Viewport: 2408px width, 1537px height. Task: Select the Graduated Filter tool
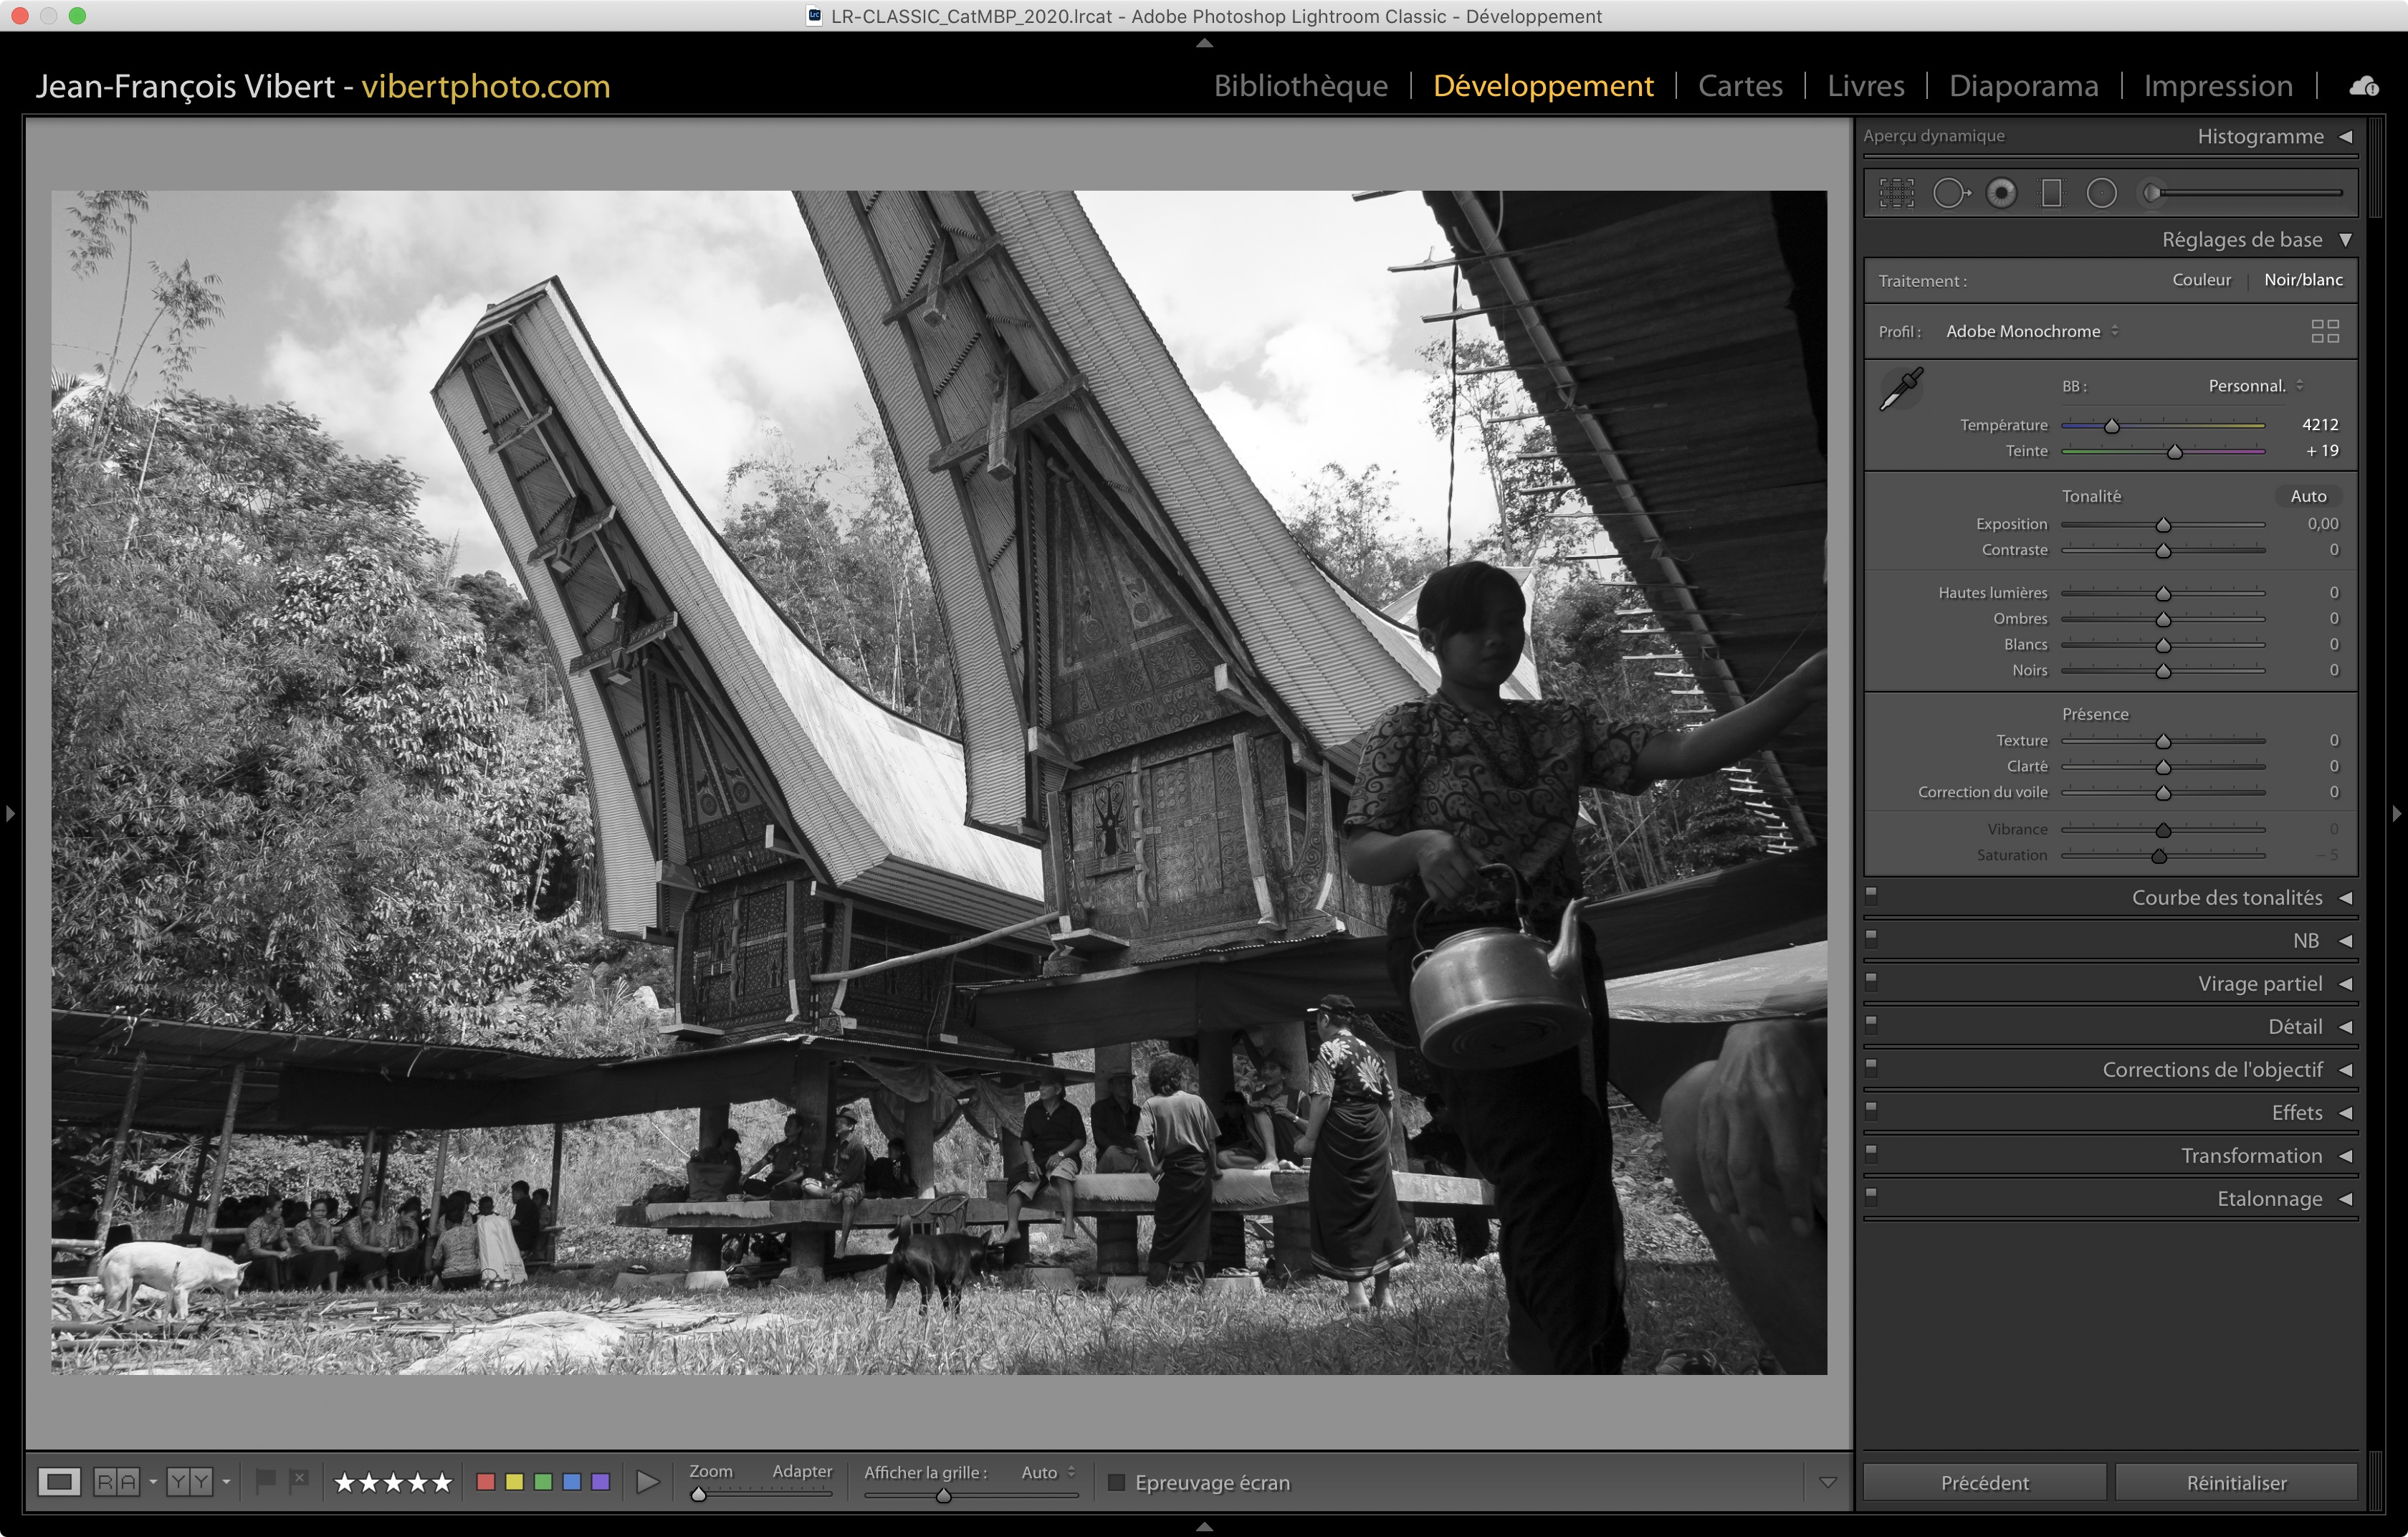pos(2051,193)
